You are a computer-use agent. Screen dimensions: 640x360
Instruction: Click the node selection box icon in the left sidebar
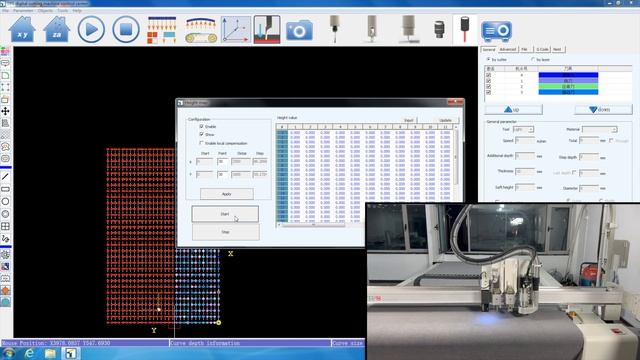(x=5, y=87)
